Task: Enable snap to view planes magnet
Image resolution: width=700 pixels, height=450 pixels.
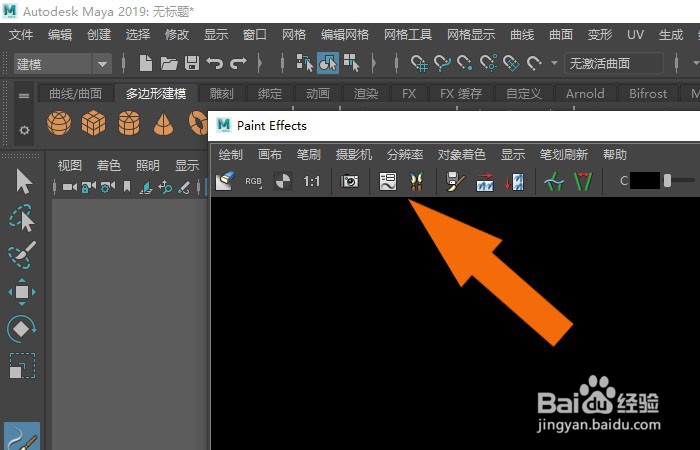Action: click(x=511, y=63)
